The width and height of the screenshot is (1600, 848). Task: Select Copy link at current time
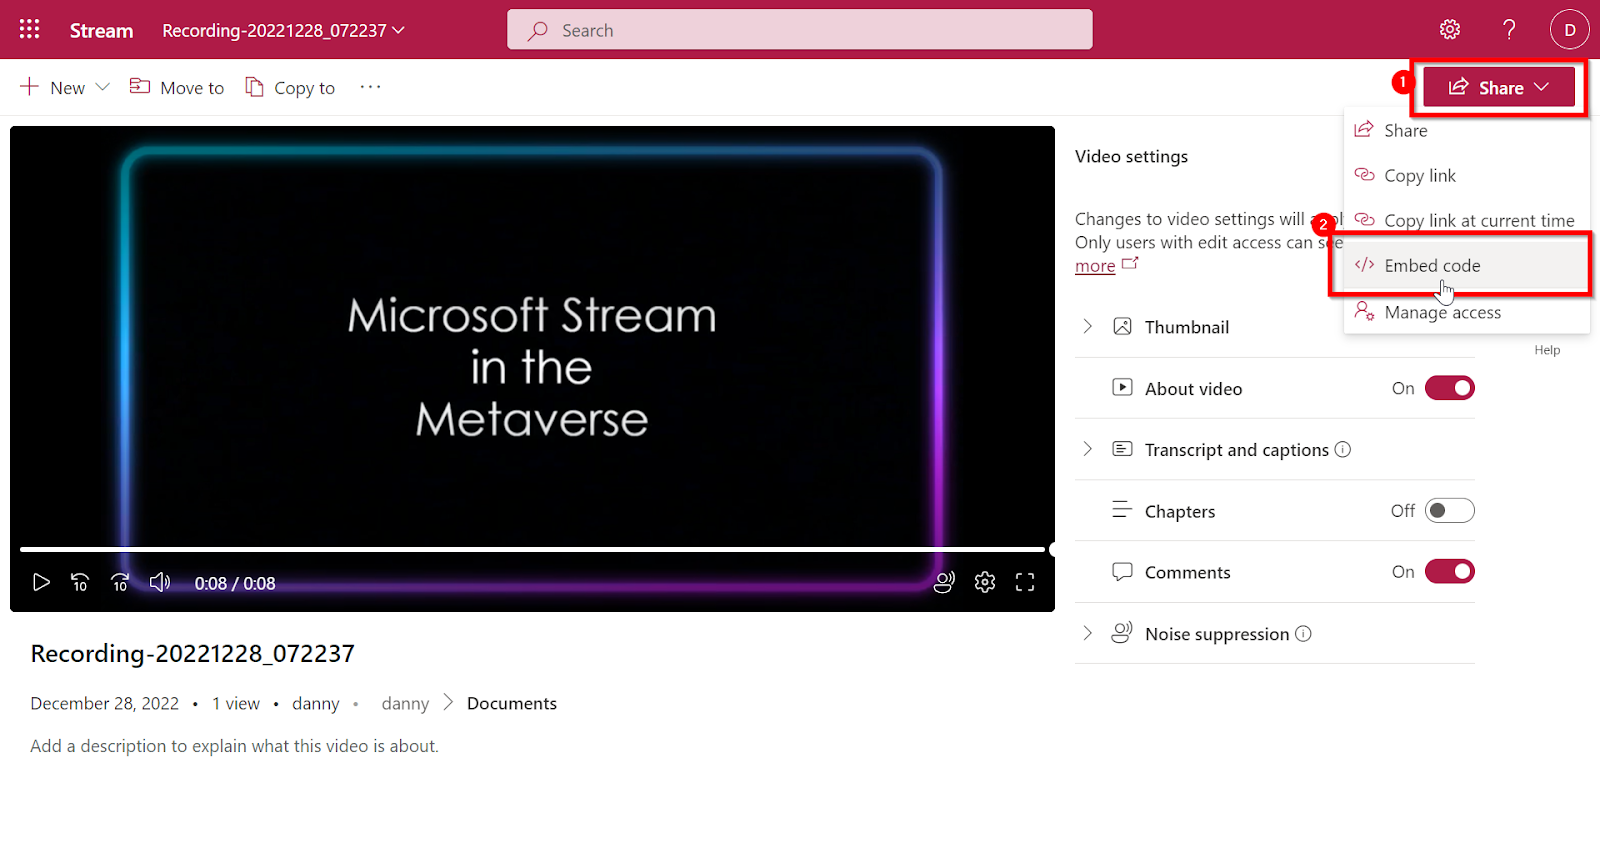[1466, 220]
